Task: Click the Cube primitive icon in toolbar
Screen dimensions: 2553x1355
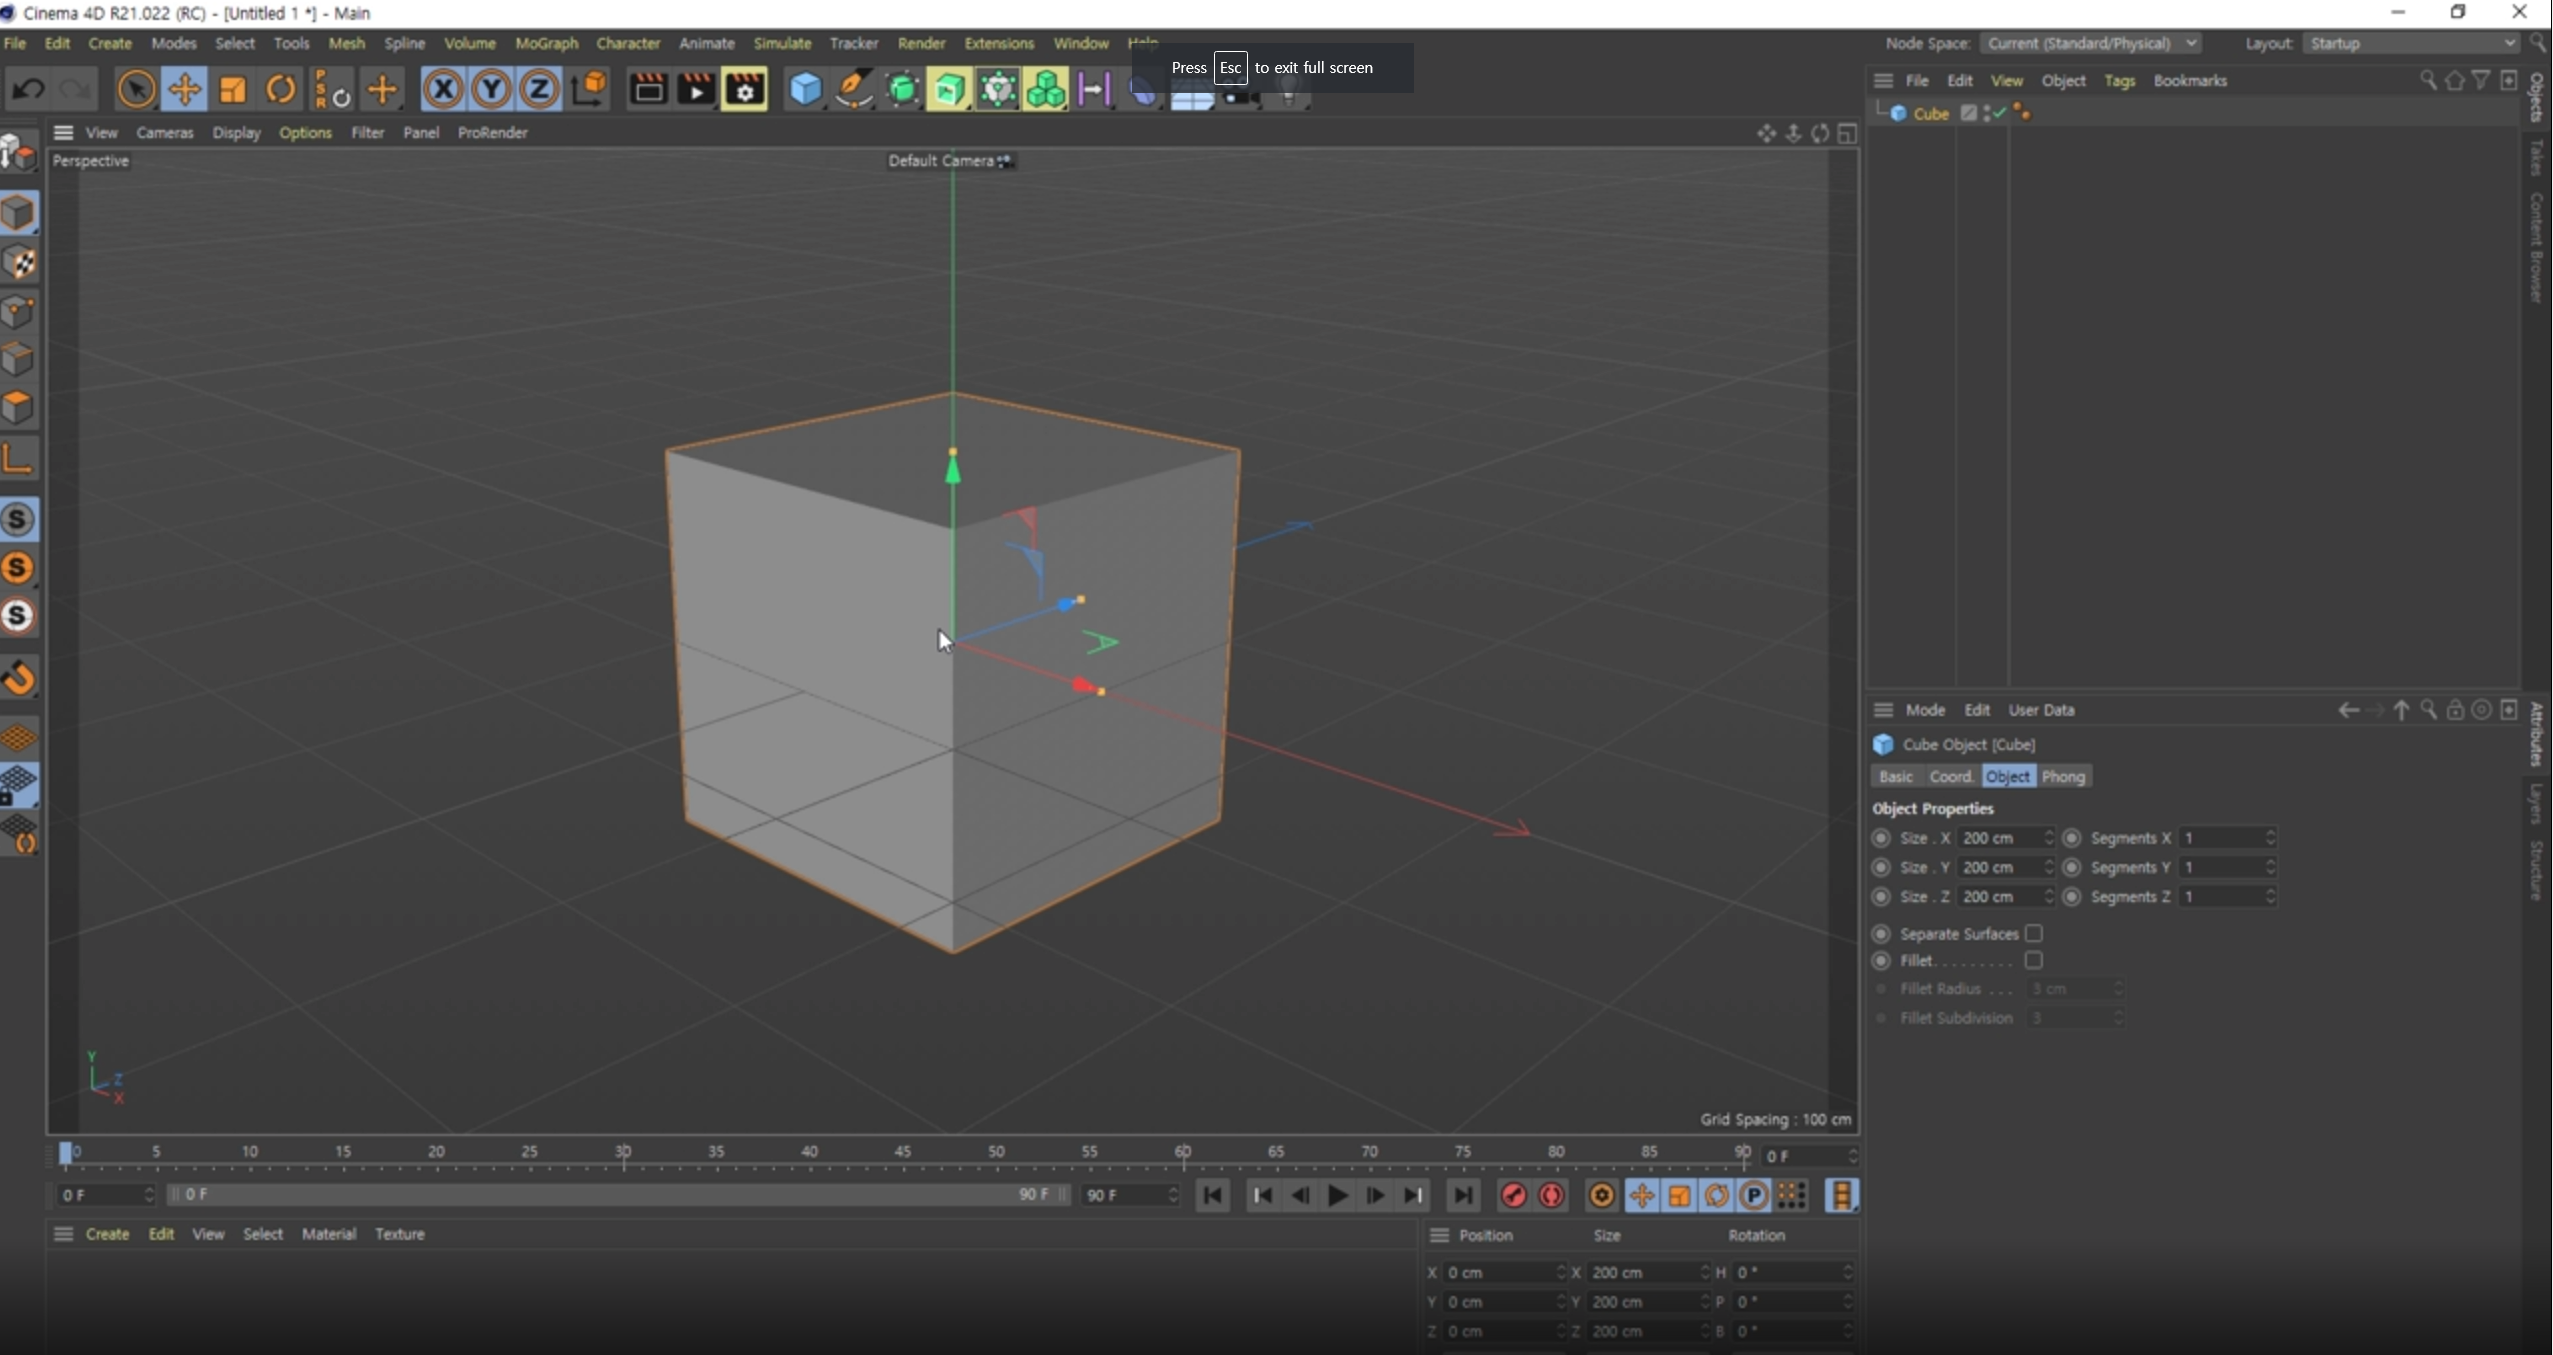Action: click(x=805, y=90)
